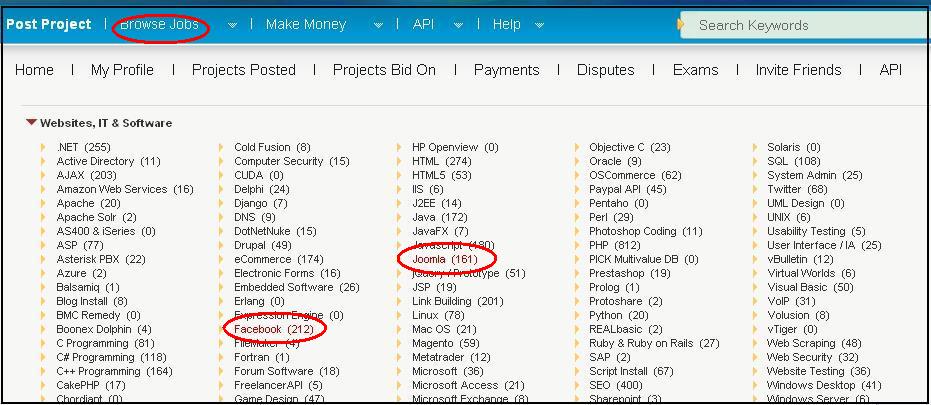Viewport: 931px width, 405px height.
Task: Open the API menu in blue bar
Action: click(x=423, y=24)
